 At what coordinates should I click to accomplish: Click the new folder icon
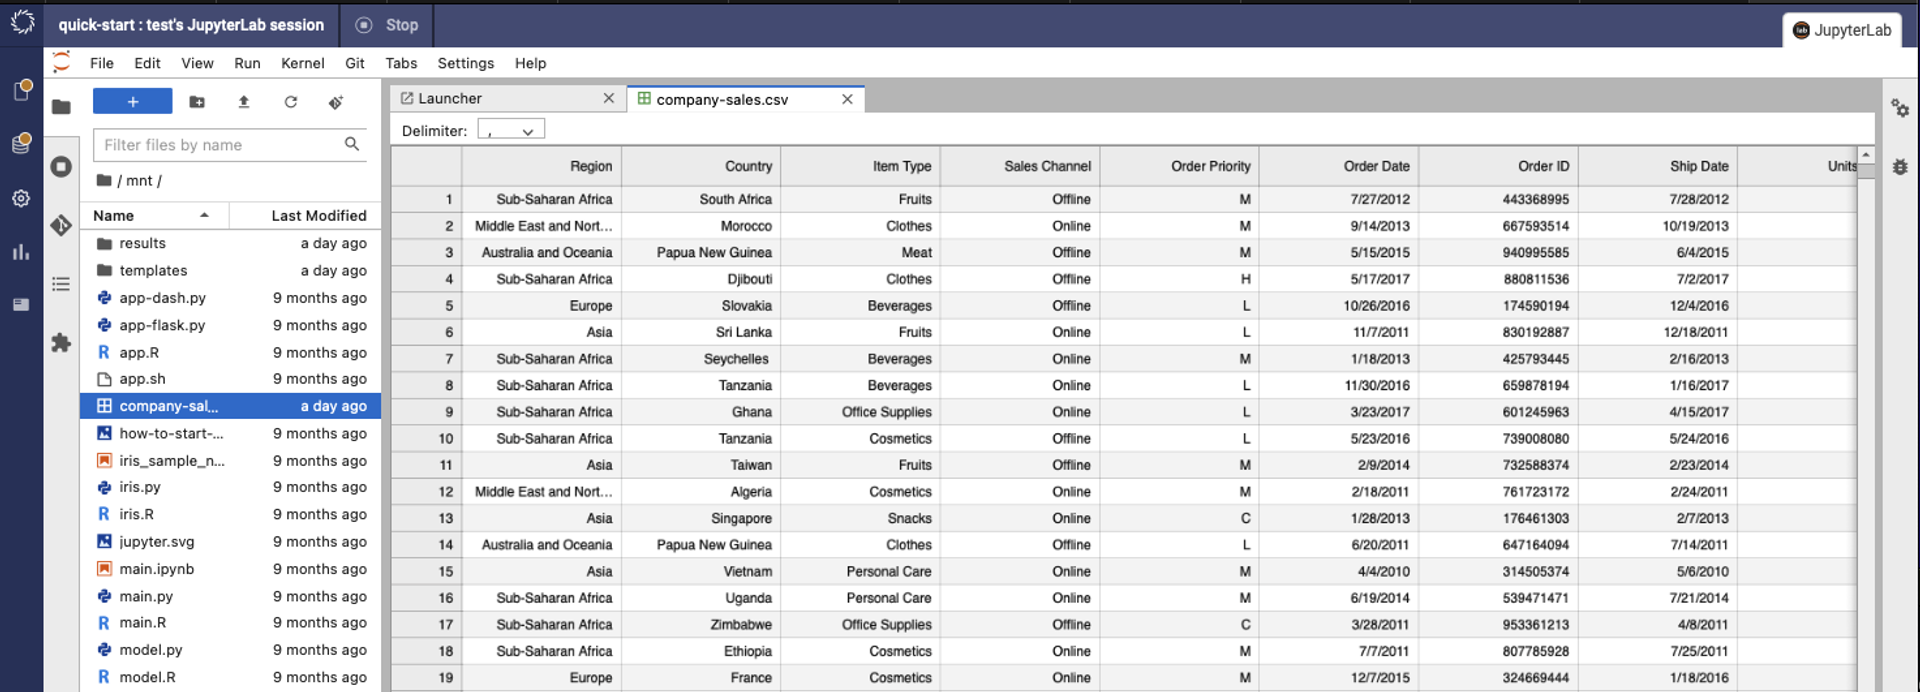coord(197,102)
